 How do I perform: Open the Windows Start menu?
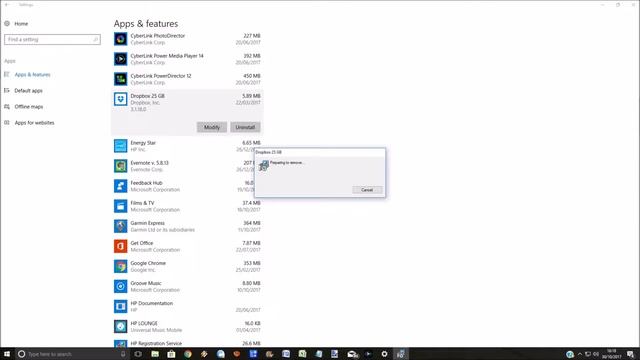click(x=7, y=354)
